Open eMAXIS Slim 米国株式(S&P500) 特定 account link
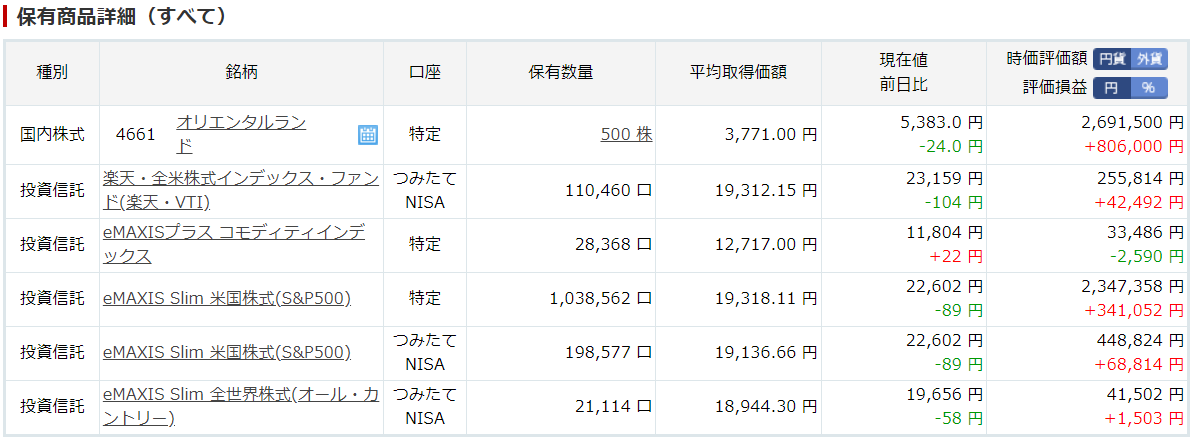 [227, 299]
